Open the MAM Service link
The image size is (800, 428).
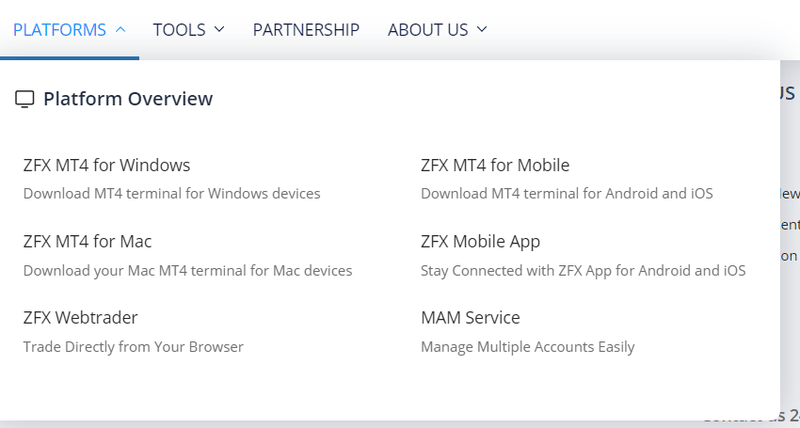470,318
